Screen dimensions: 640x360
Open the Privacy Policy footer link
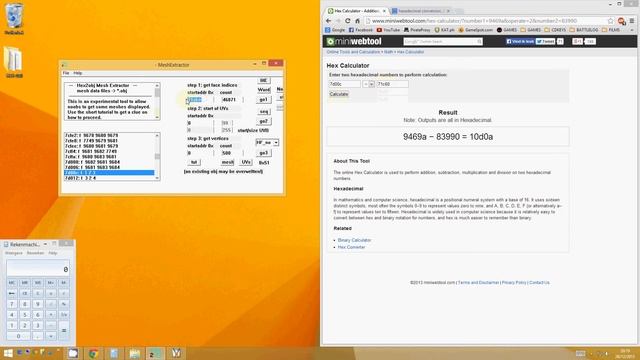(514, 282)
